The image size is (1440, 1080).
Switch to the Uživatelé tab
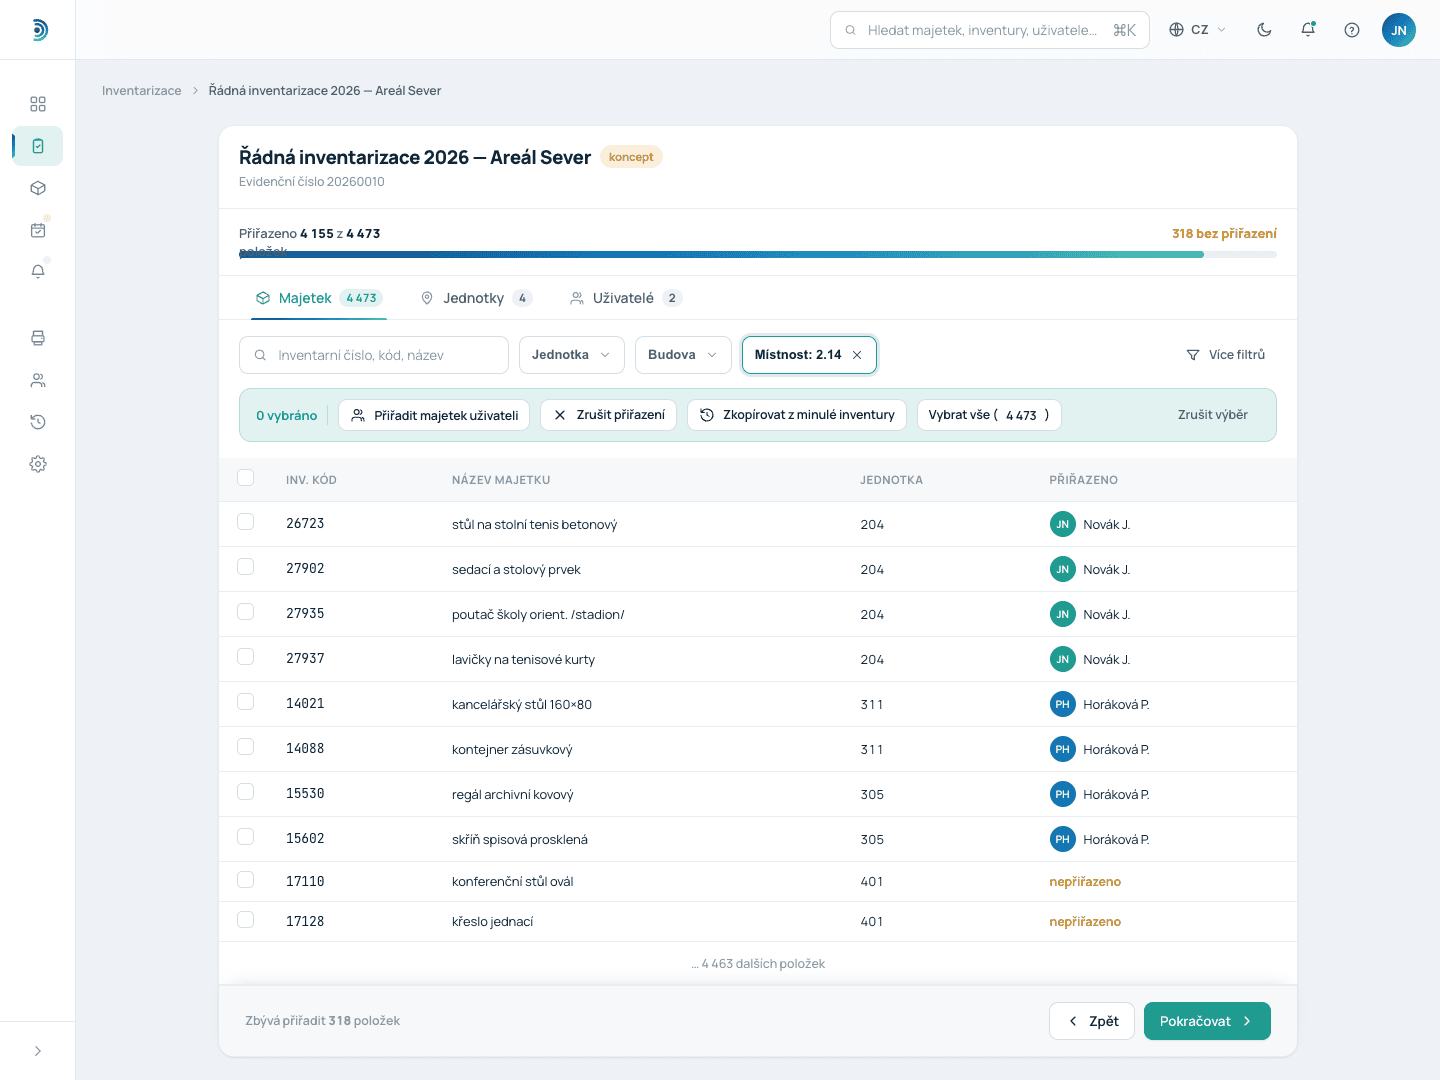[625, 298]
